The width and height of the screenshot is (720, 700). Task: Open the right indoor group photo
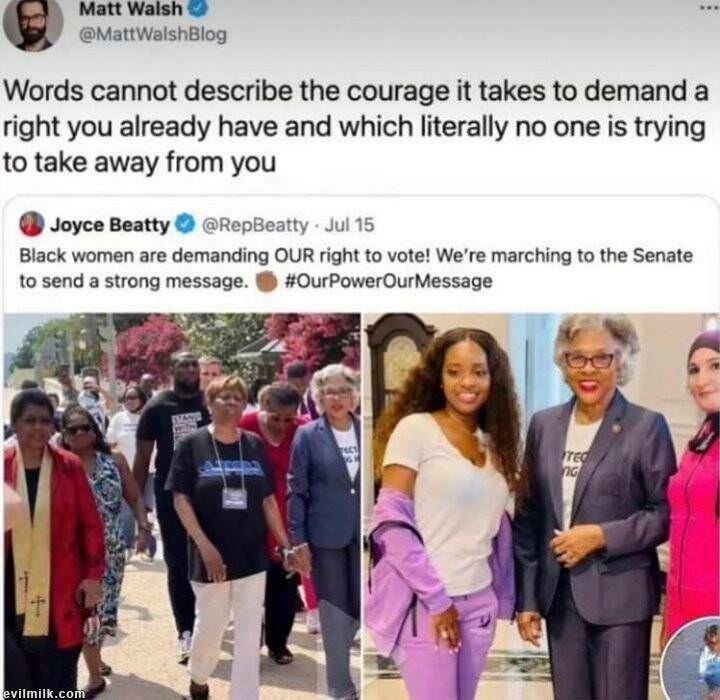click(542, 506)
